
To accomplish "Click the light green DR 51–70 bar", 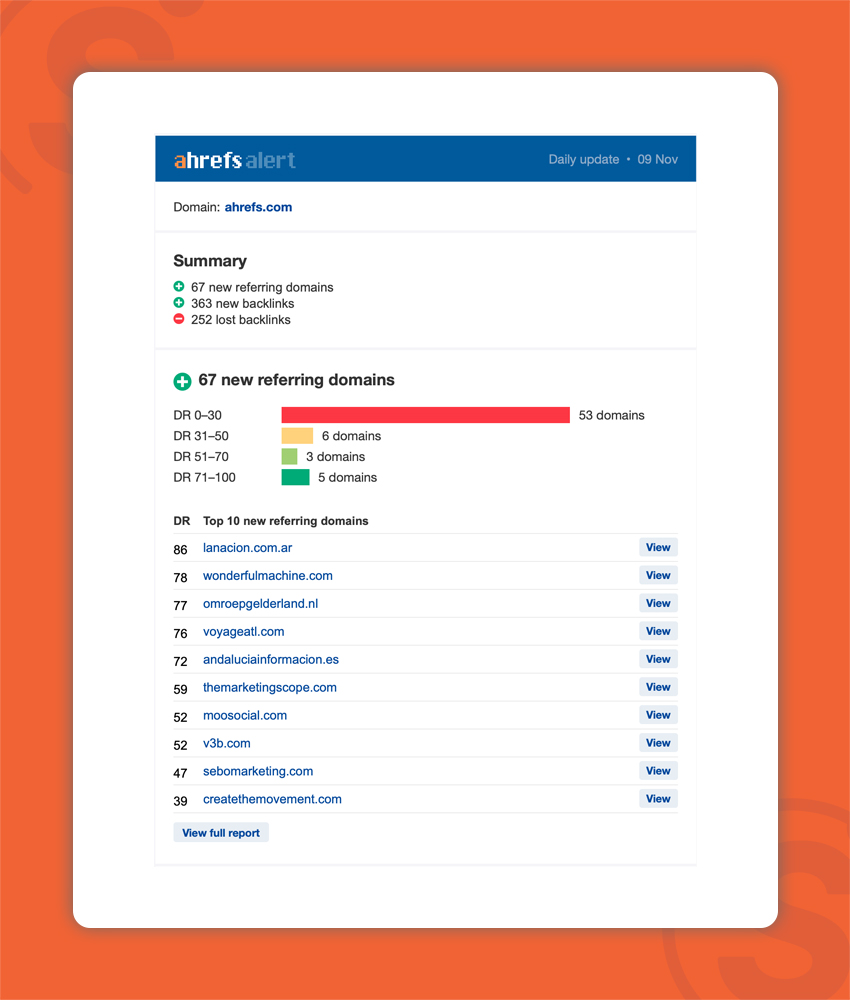I will coord(289,457).
